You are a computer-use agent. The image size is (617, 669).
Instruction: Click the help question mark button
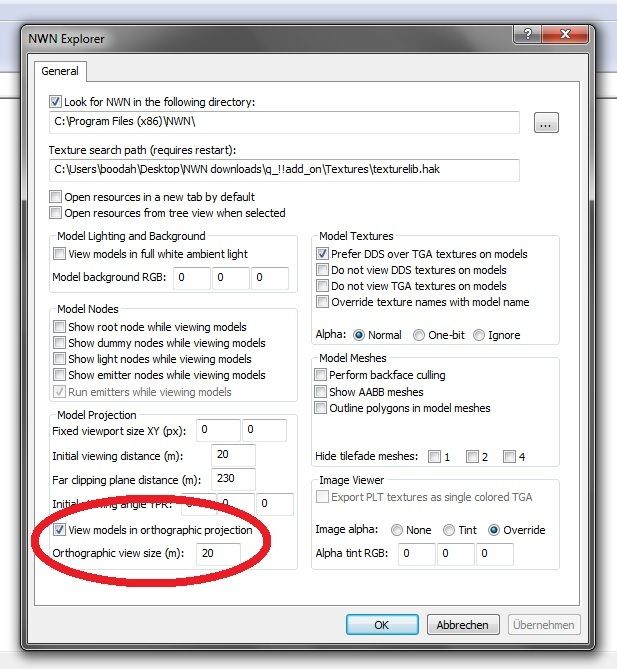click(526, 37)
